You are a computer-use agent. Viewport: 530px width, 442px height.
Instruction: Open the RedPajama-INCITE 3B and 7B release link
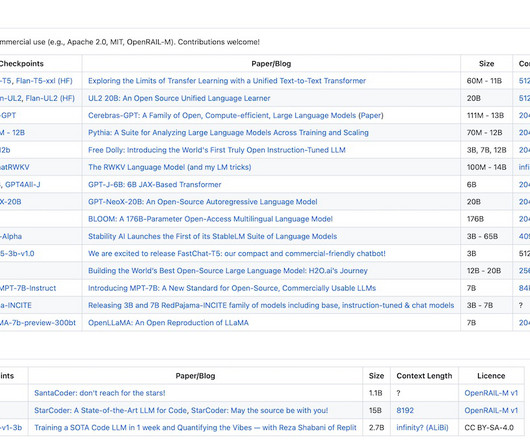pyautogui.click(x=271, y=305)
